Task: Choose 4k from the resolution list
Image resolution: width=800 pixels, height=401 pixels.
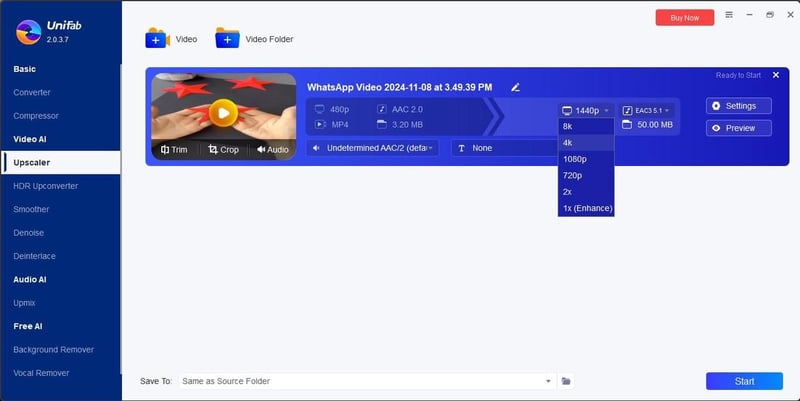Action: (567, 143)
